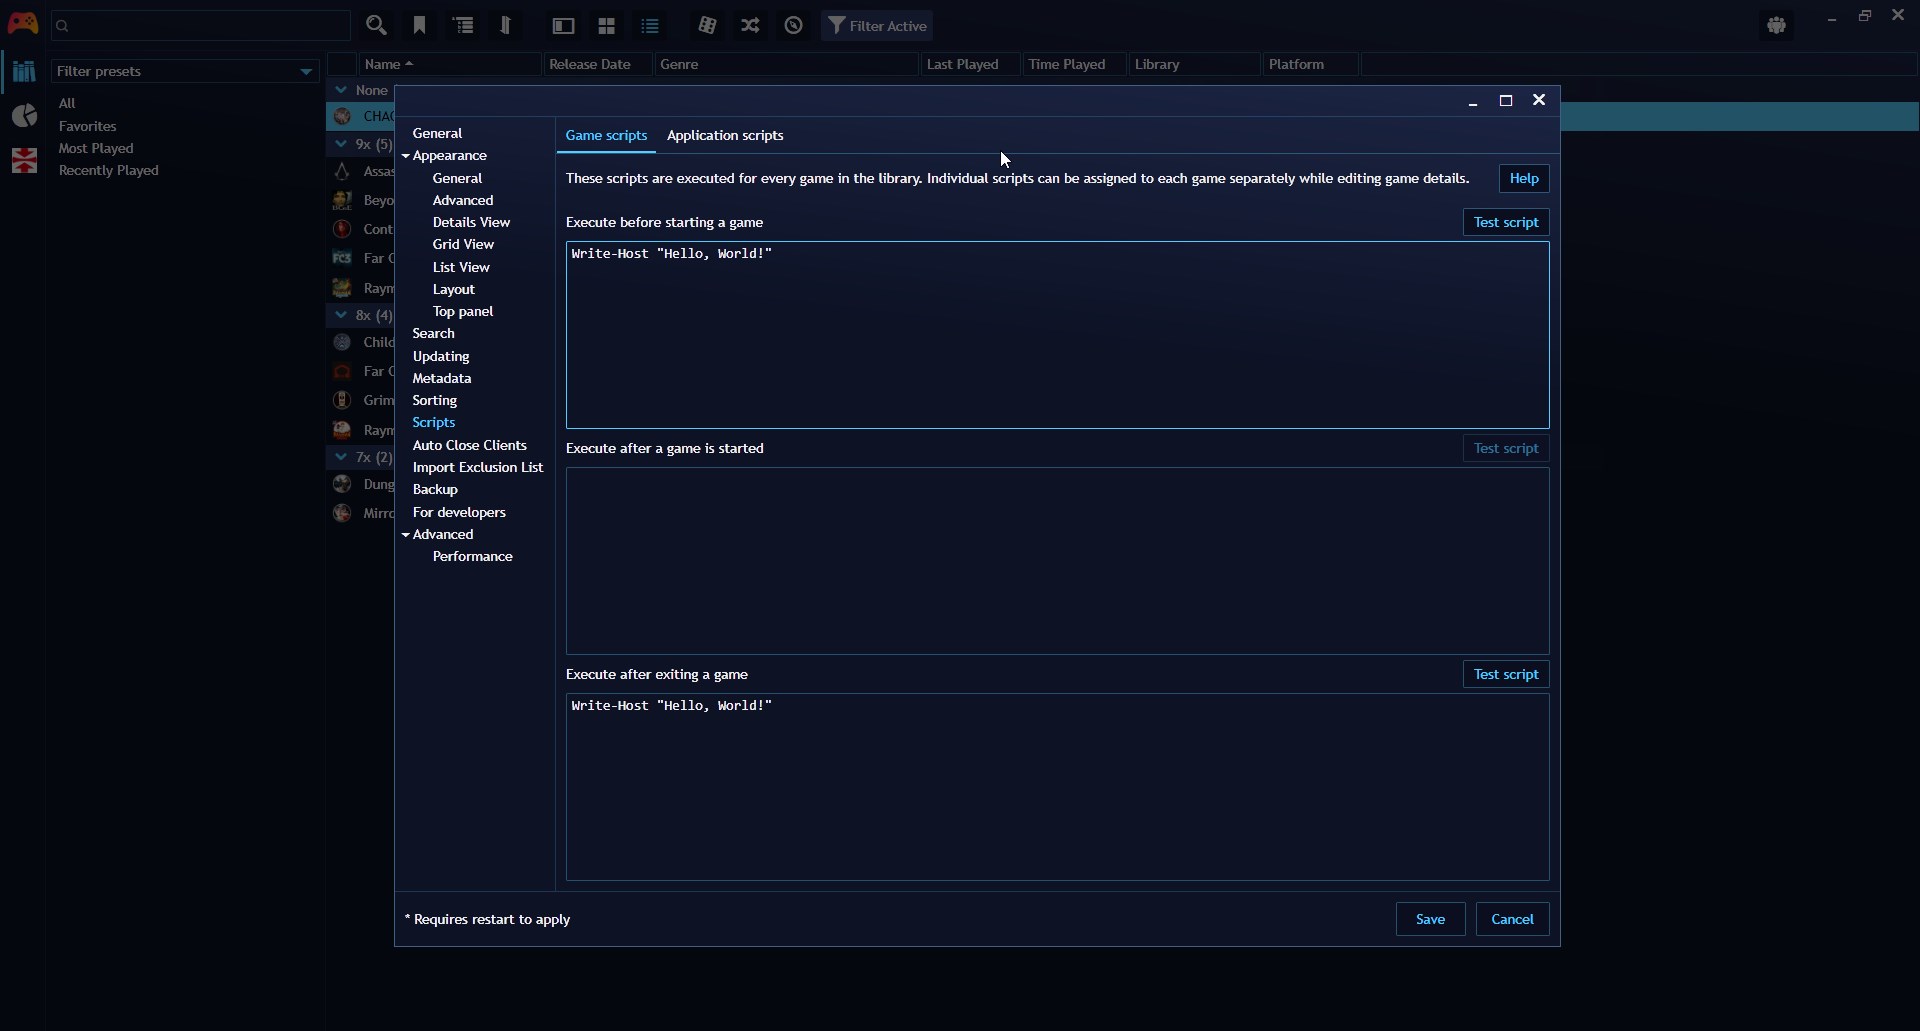Open the clock icon in the toolbar
Viewport: 1920px width, 1031px height.
coord(793,25)
